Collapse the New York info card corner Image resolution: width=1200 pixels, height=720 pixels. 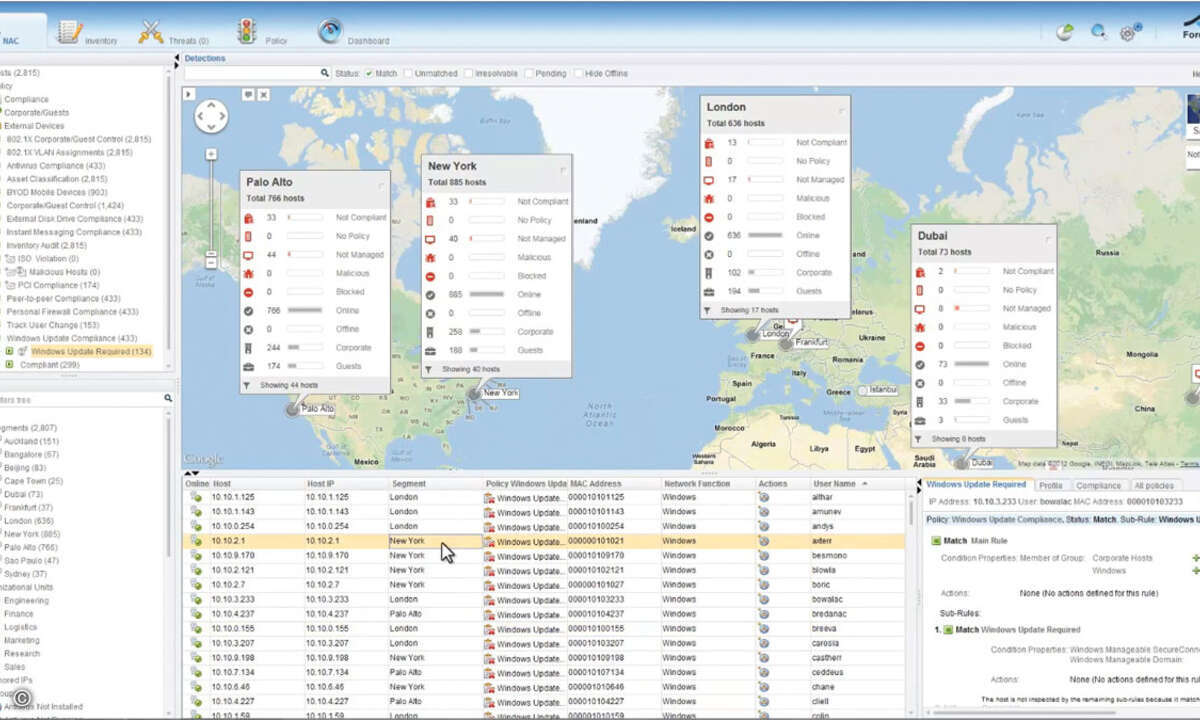(563, 169)
